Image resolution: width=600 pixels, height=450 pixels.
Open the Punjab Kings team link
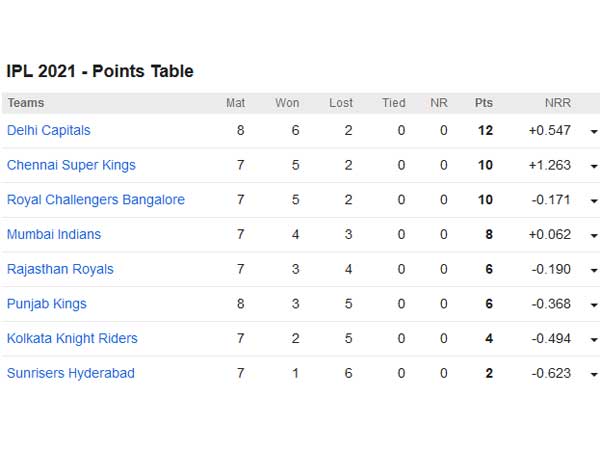pos(47,304)
